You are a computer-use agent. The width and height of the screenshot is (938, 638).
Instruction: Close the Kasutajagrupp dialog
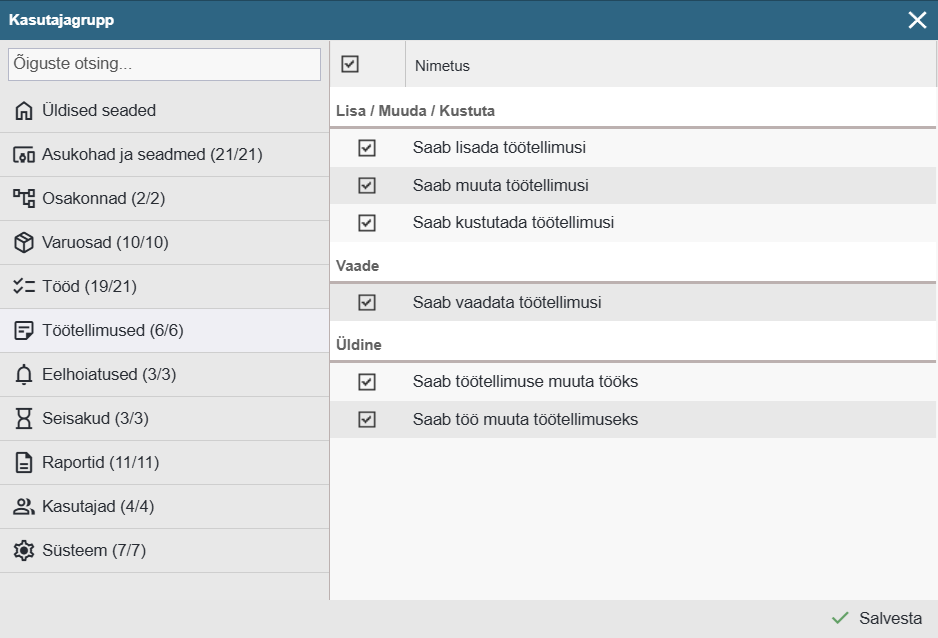point(917,20)
